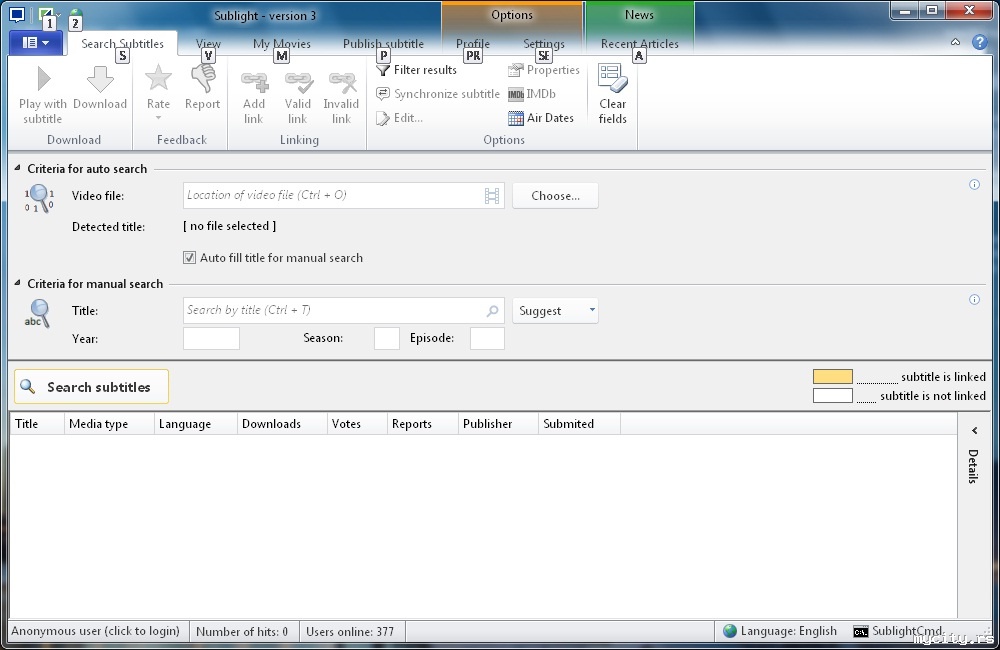Switch to the My Movies tab
Screen dimensions: 1000x650
coord(281,43)
